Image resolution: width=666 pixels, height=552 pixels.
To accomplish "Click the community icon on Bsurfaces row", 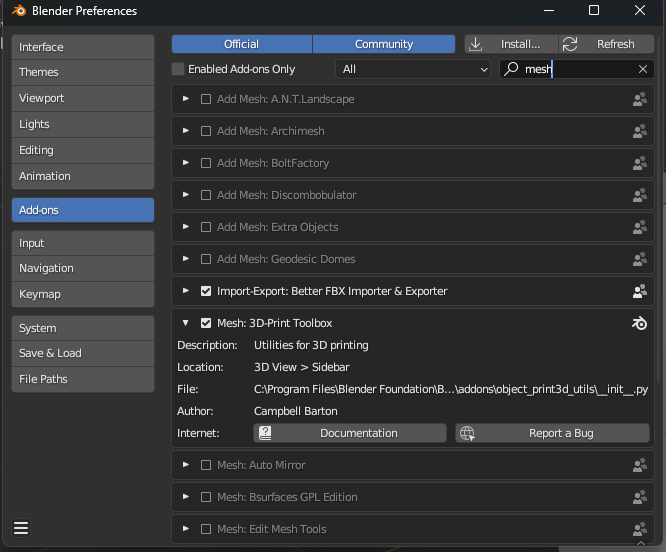I will (640, 497).
